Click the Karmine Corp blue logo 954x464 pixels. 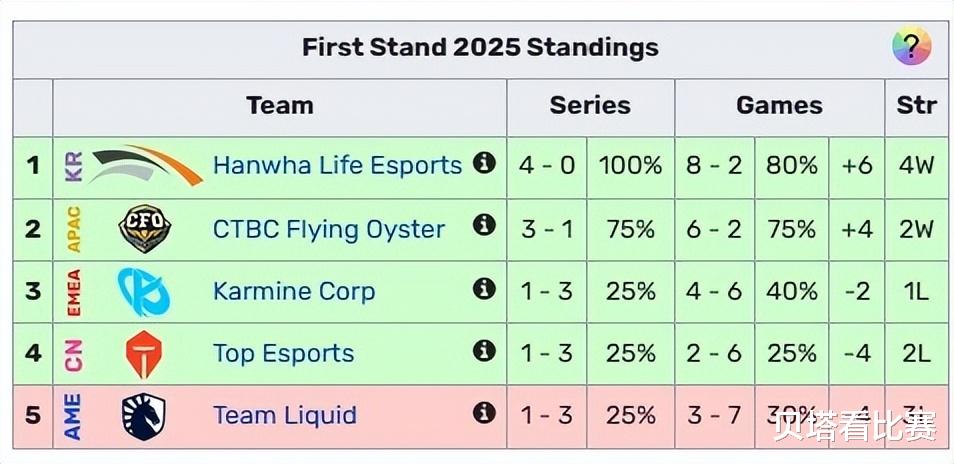(144, 292)
